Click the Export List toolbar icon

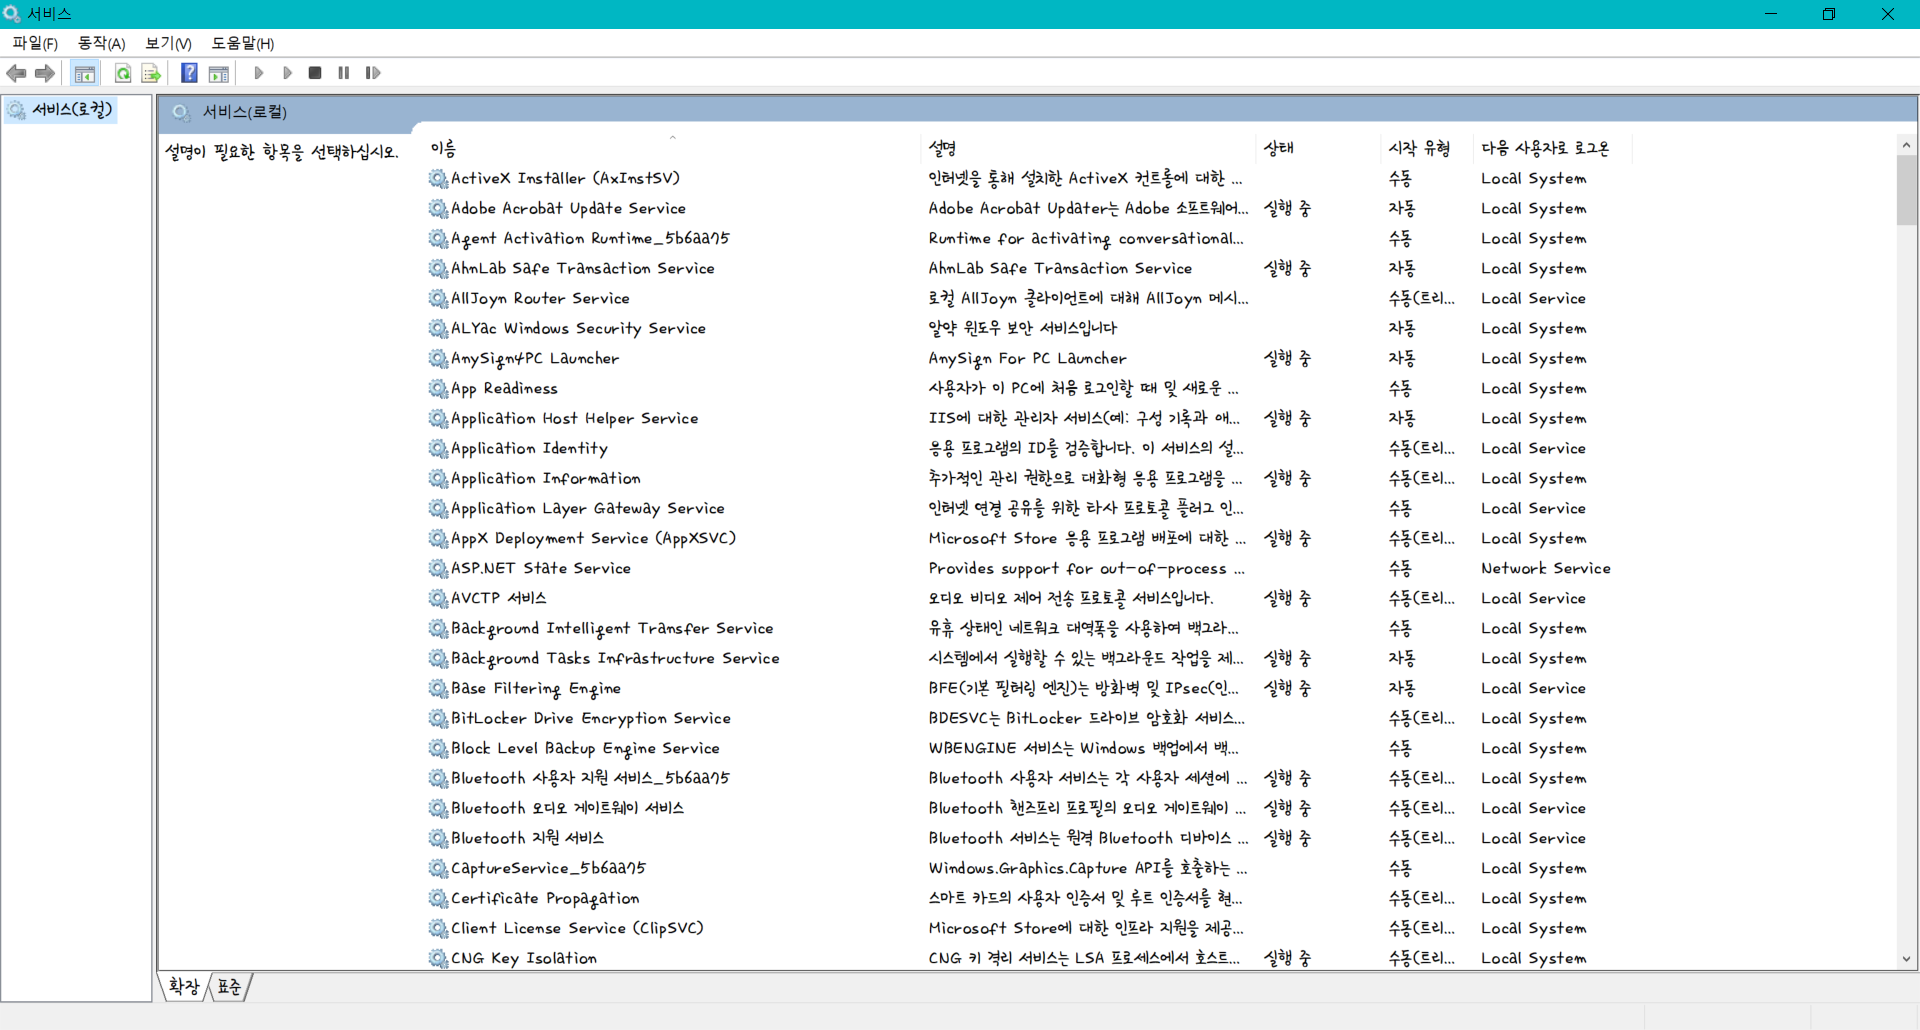pos(151,73)
